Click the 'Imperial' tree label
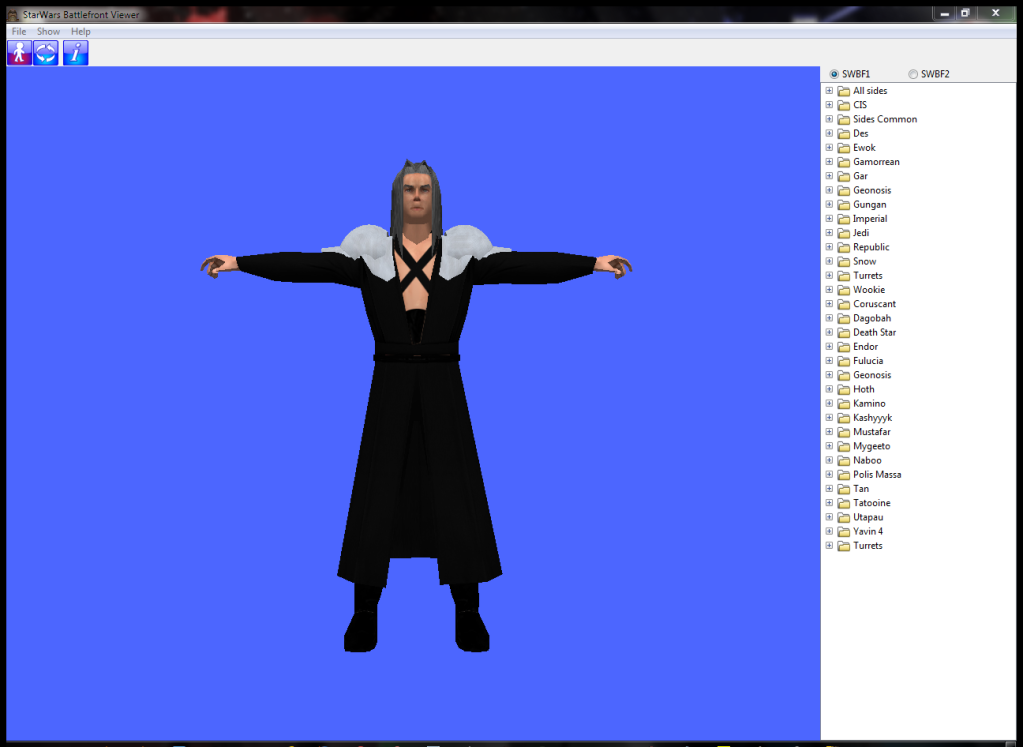 point(870,219)
